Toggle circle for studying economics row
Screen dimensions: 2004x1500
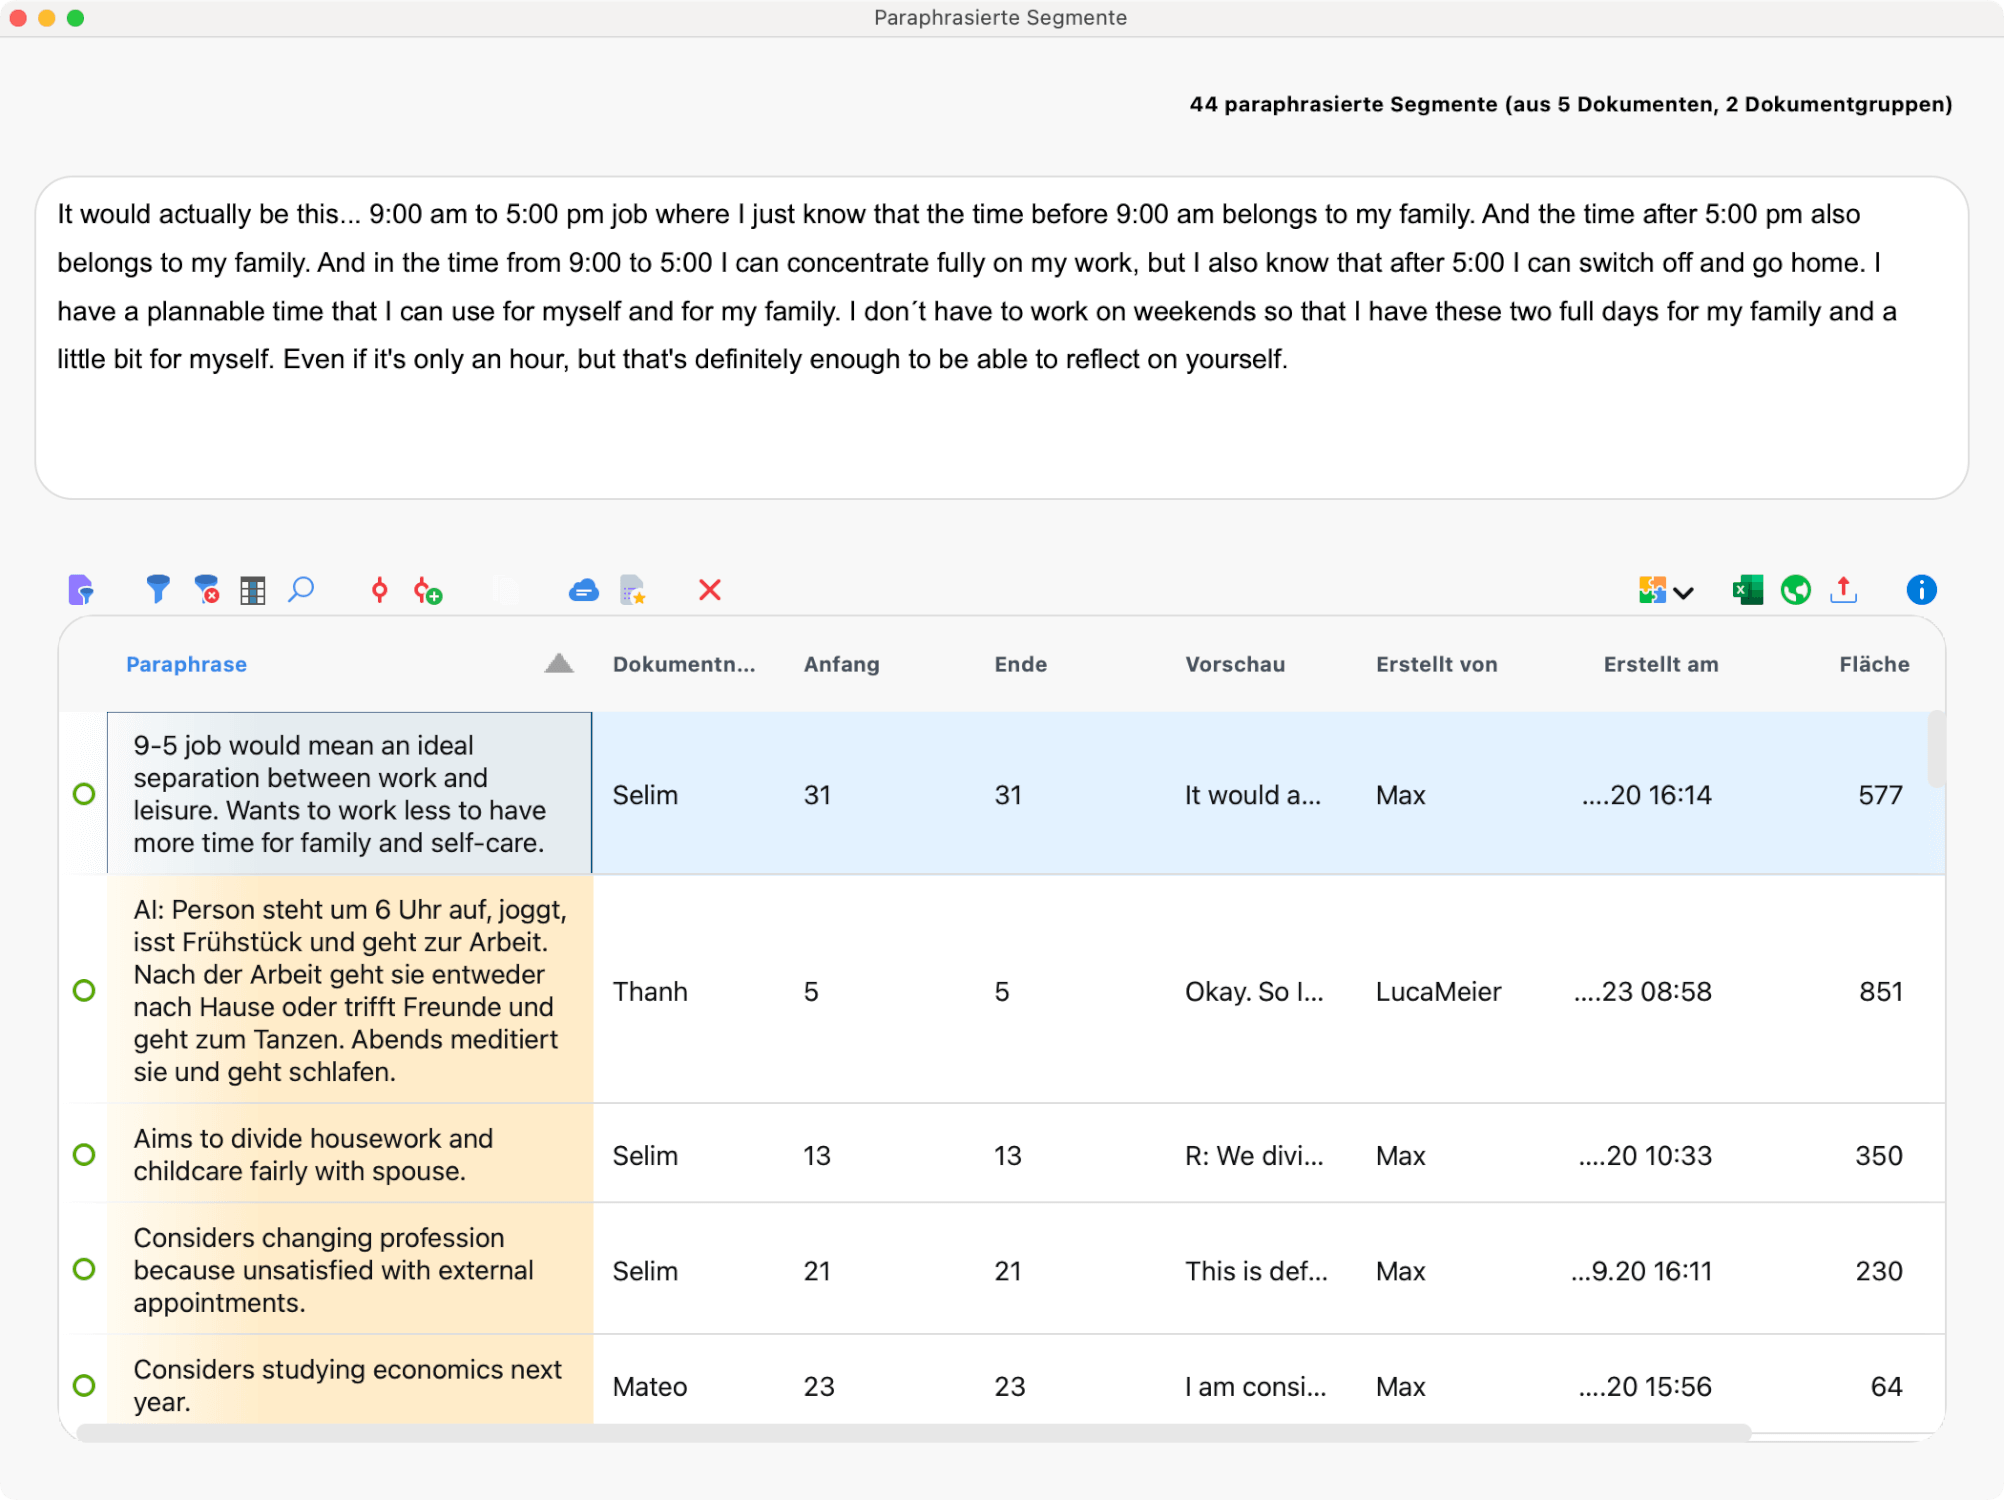(x=84, y=1385)
